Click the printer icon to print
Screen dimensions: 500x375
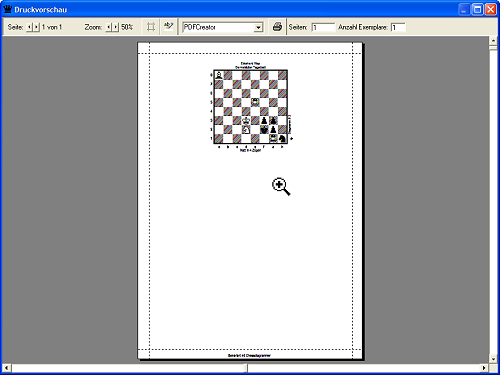pos(277,27)
